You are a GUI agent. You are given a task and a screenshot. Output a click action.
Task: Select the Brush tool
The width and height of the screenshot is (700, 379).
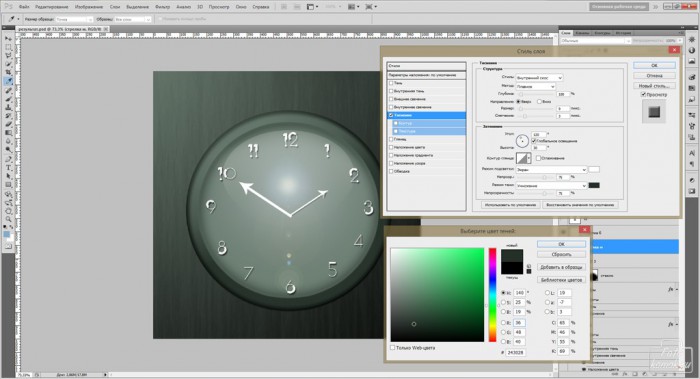click(8, 99)
